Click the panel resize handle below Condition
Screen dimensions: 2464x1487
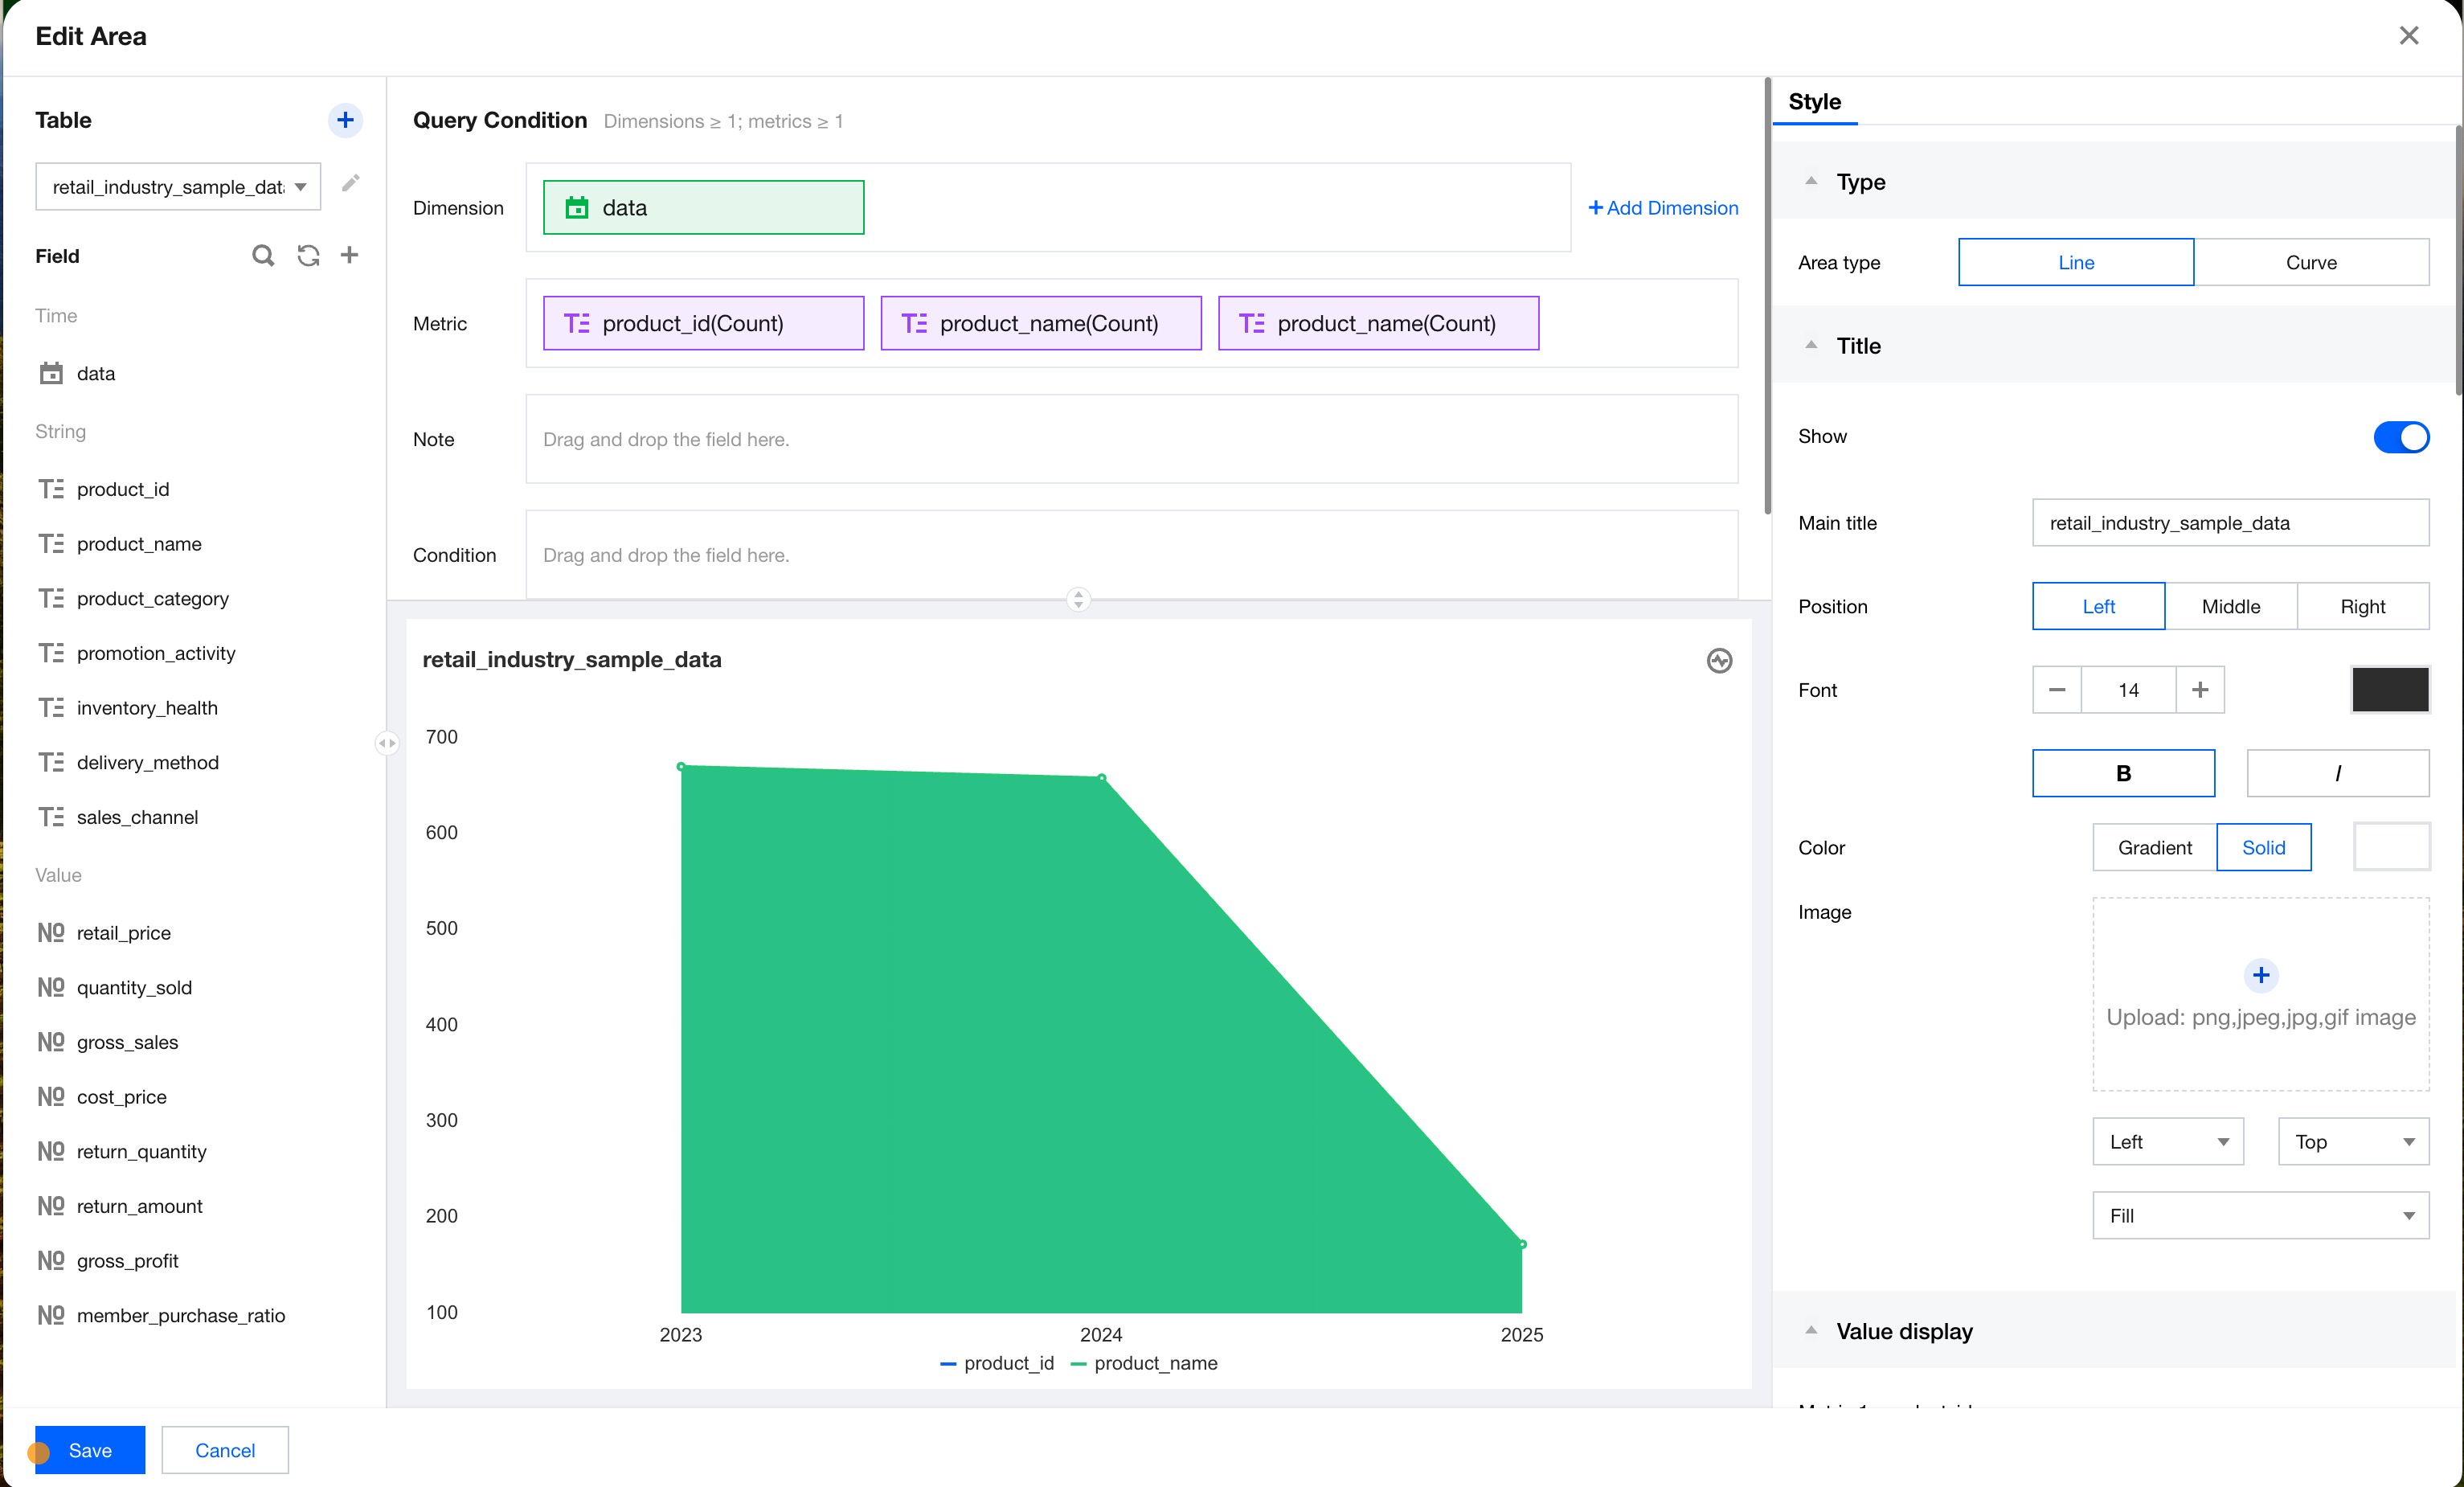pos(1078,599)
